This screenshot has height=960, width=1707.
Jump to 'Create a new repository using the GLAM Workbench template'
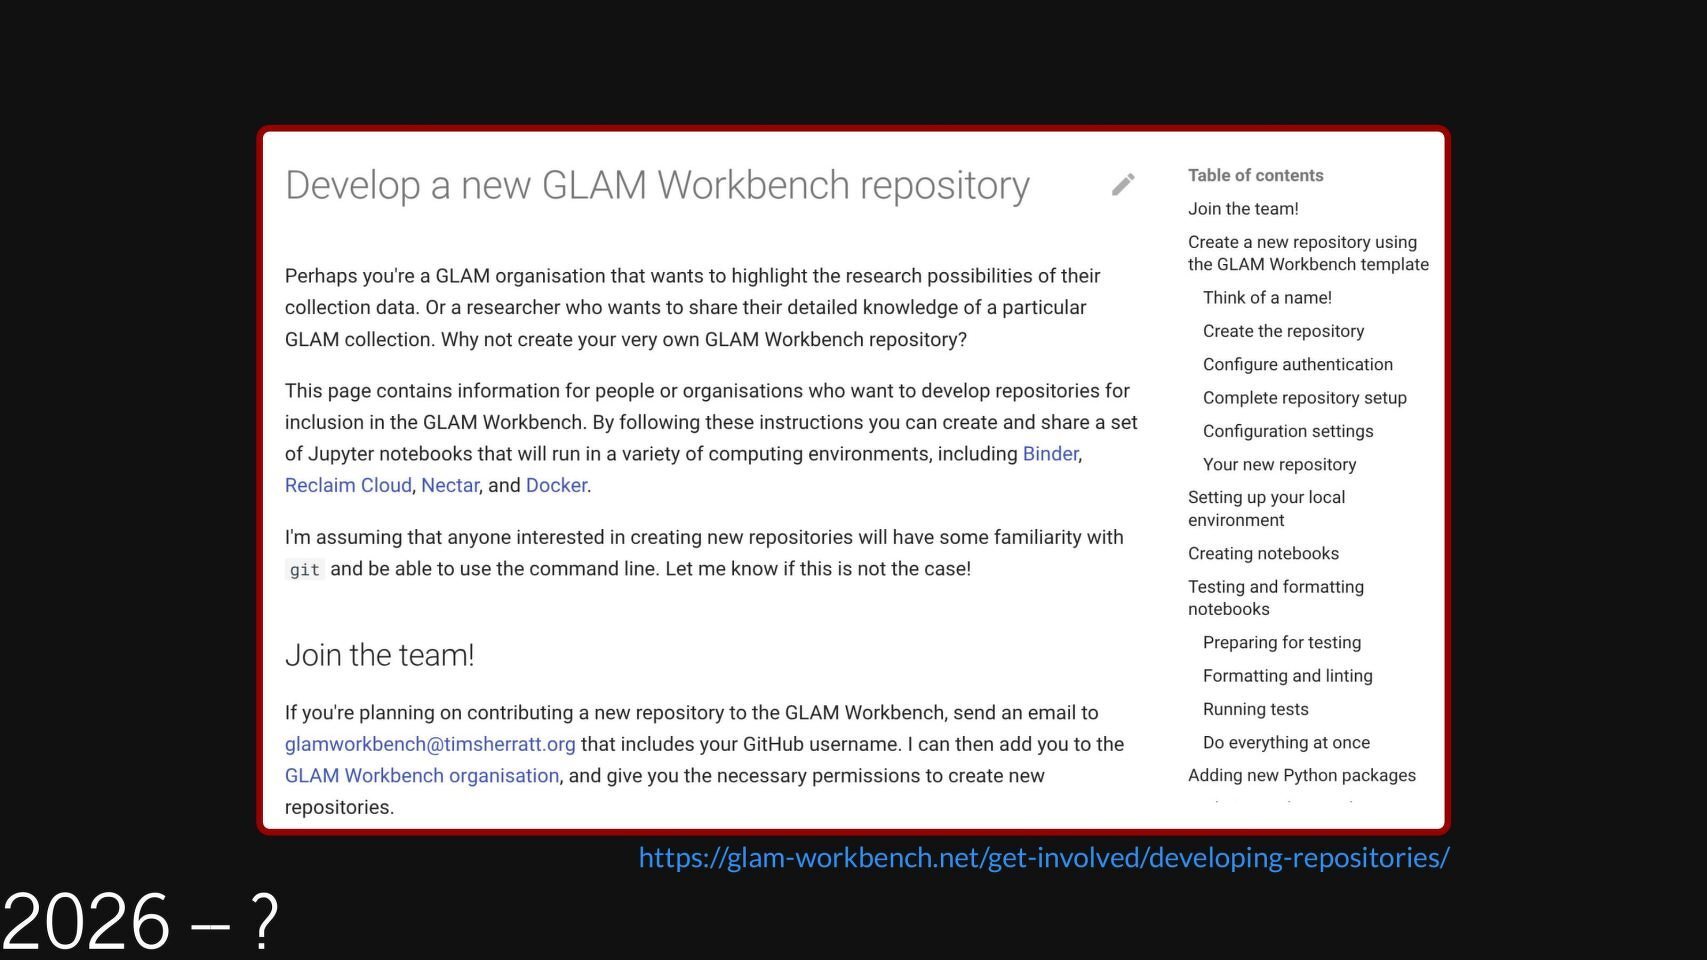click(x=1308, y=253)
